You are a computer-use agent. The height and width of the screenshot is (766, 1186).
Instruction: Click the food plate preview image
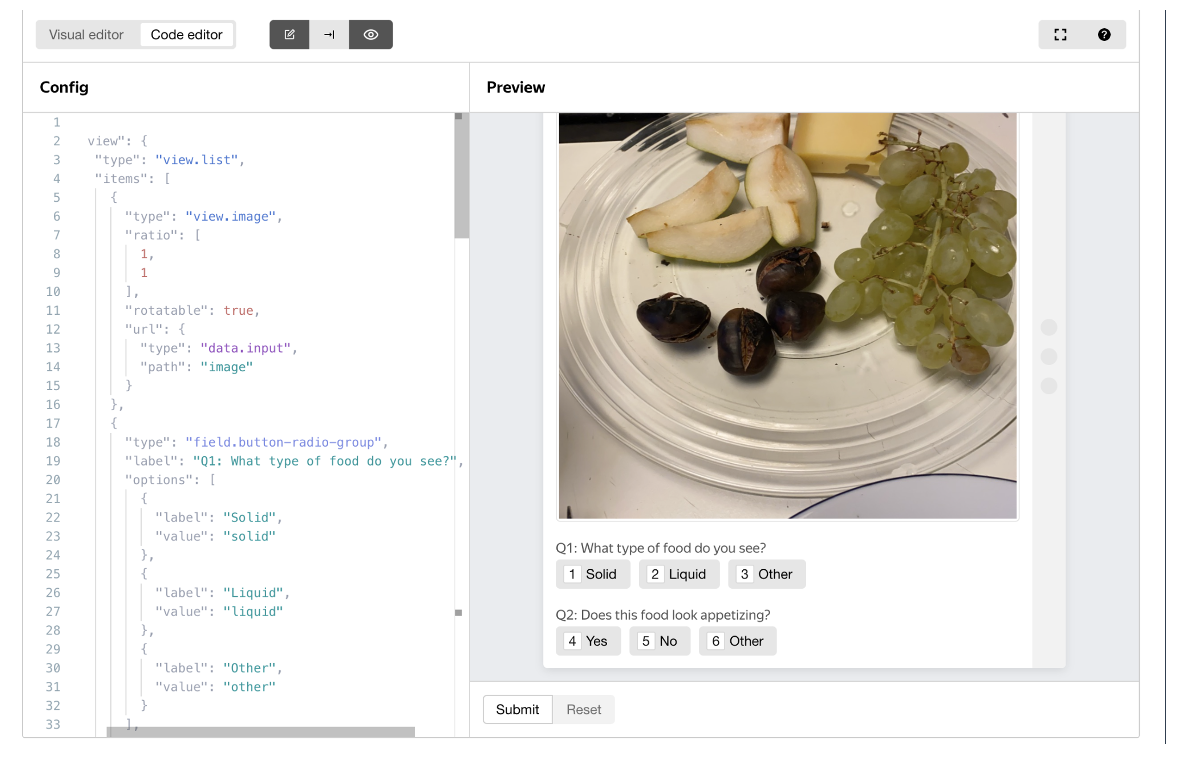[x=787, y=315]
